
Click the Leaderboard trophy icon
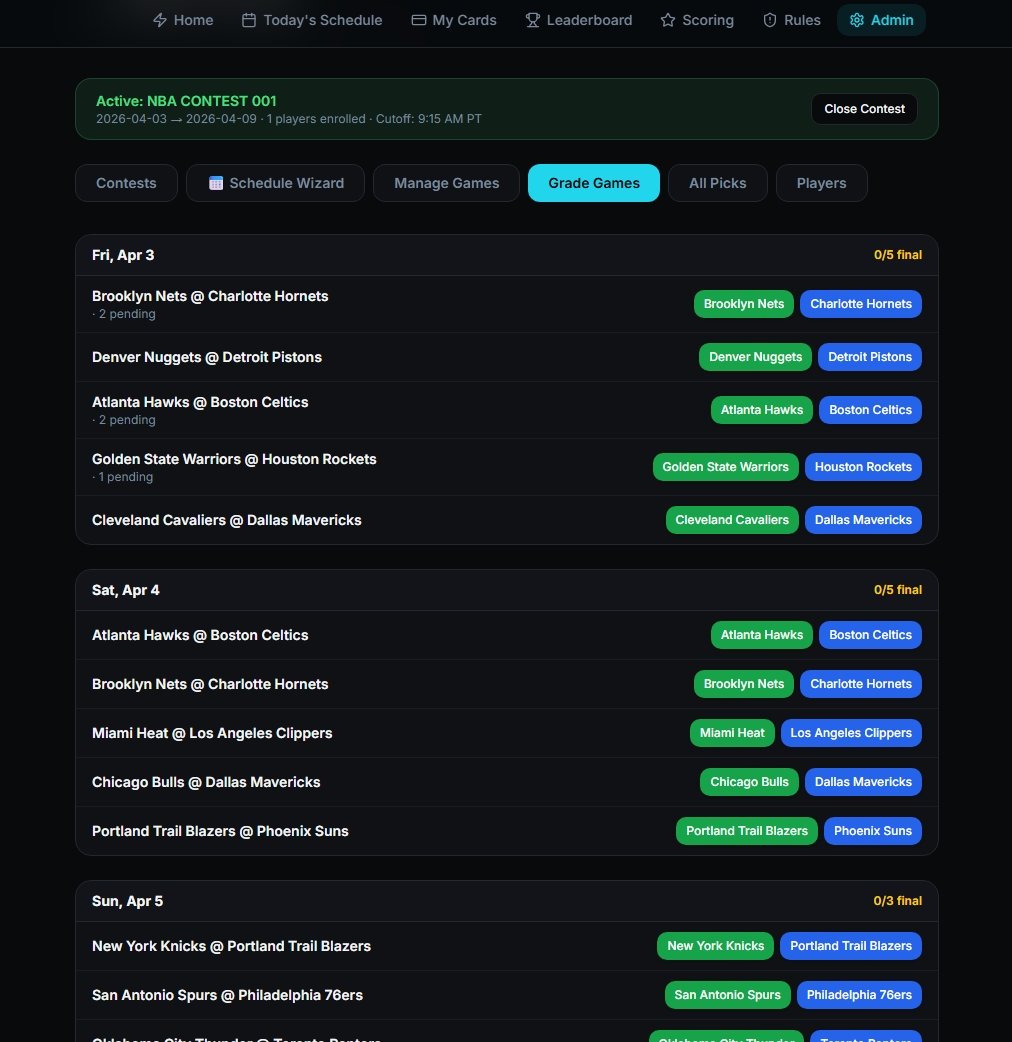pos(533,20)
